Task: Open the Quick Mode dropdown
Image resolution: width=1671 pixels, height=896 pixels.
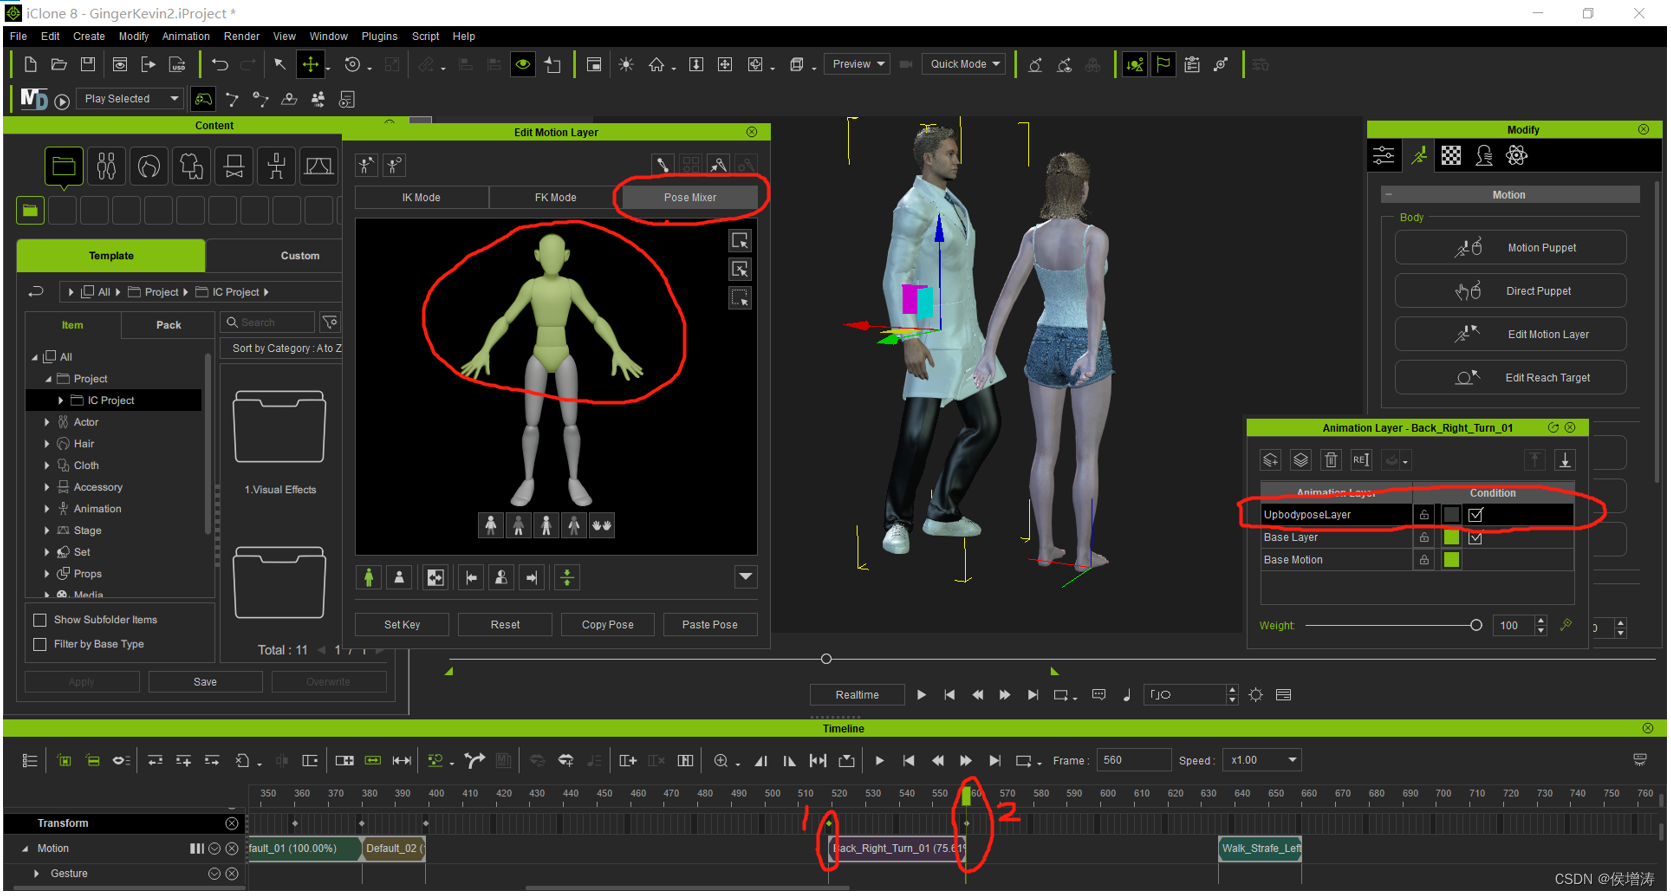Action: point(965,65)
